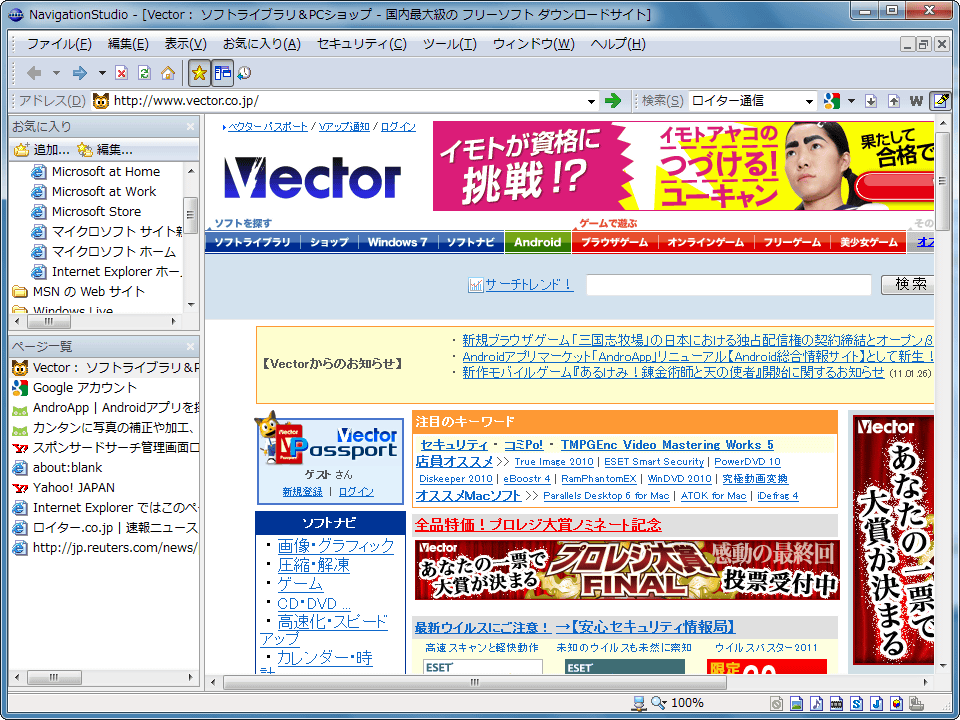The width and height of the screenshot is (960, 720).
Task: Stop loading with the red X icon
Action: click(x=122, y=73)
